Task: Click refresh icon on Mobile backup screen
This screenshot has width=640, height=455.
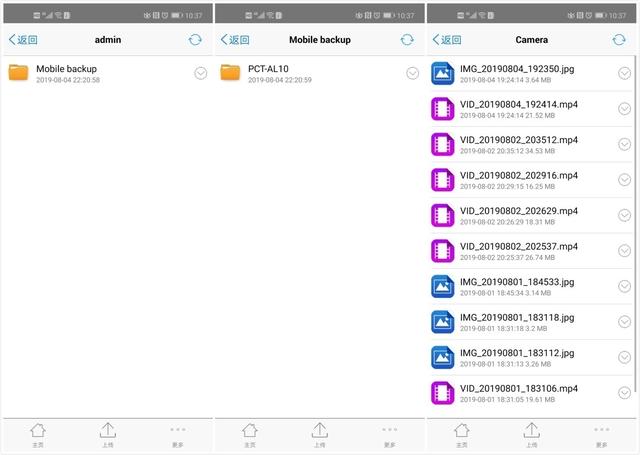Action: (407, 40)
